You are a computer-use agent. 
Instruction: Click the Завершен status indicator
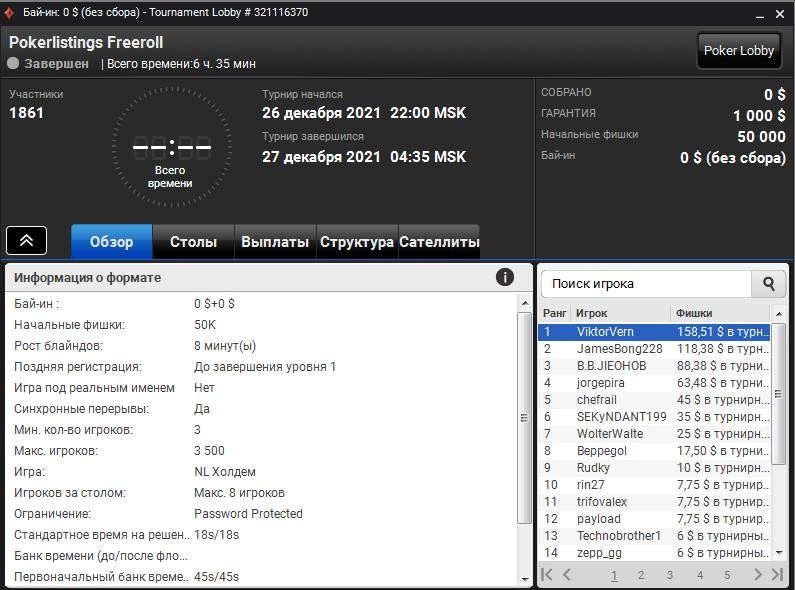pyautogui.click(x=49, y=63)
